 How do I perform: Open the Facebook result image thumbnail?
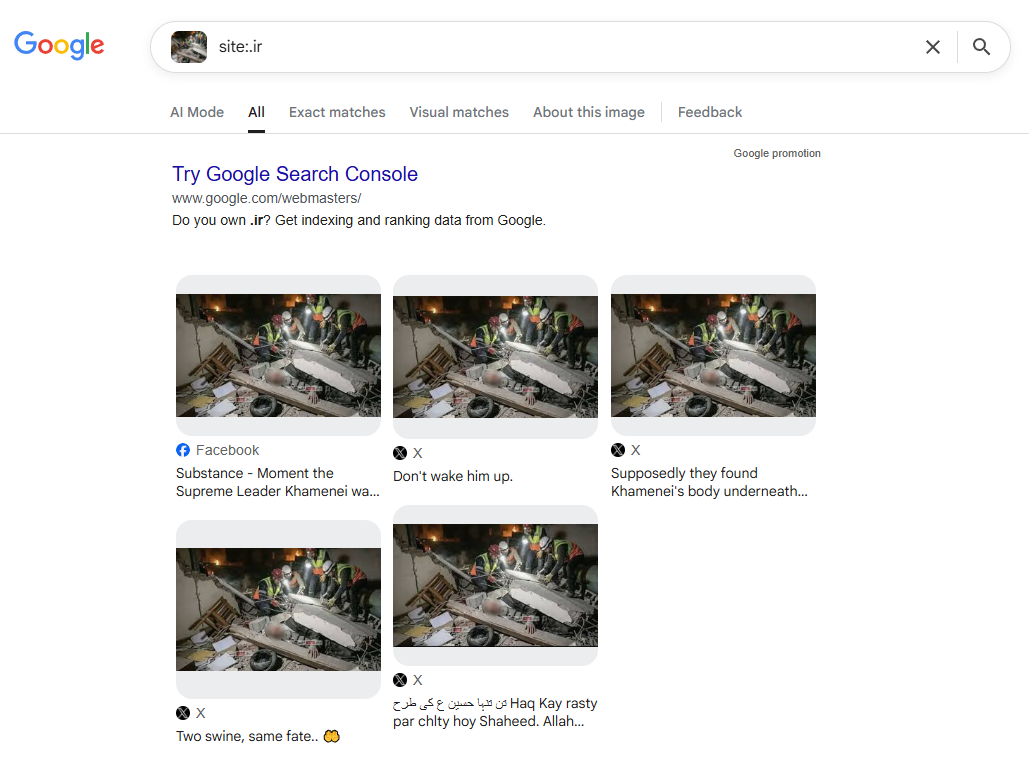tap(278, 355)
